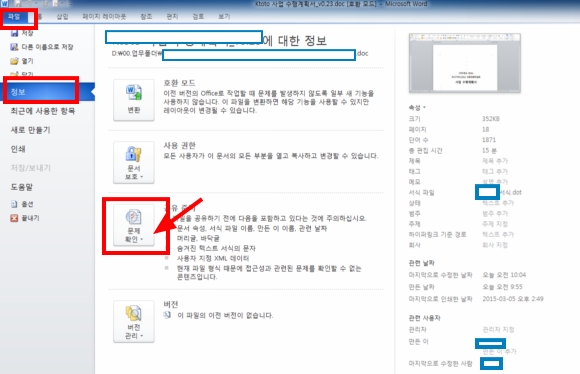This screenshot has width=580, height=374.
Task: Switch to the 삽입 (Insert) tab
Action: [62, 17]
